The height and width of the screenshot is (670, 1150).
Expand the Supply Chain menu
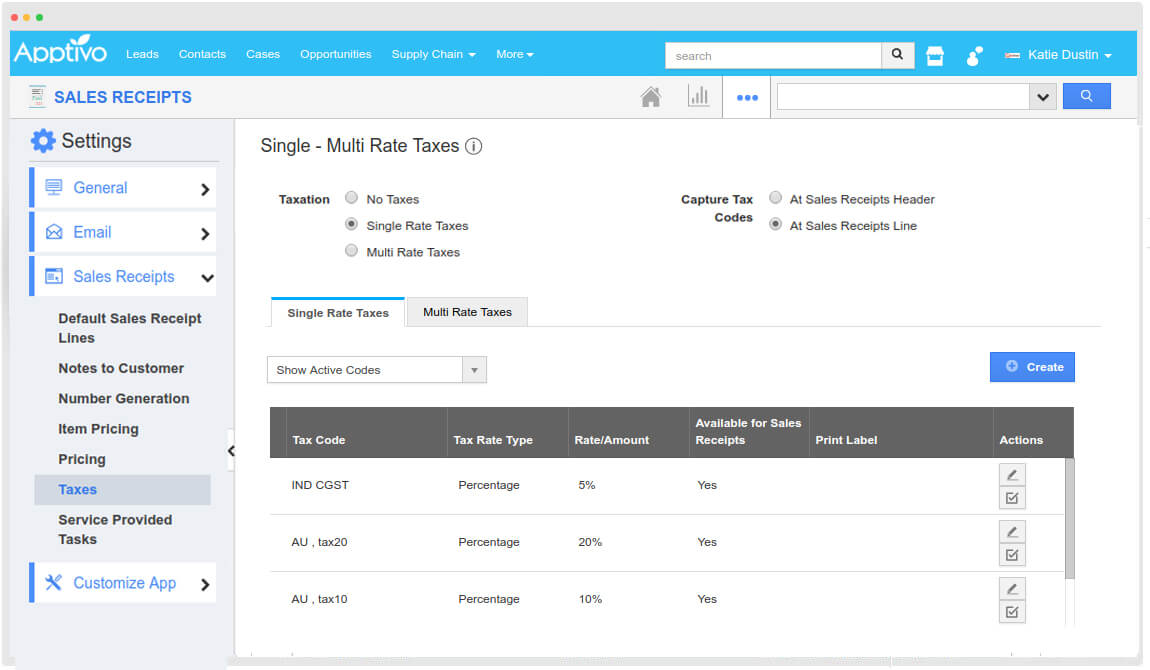click(433, 54)
